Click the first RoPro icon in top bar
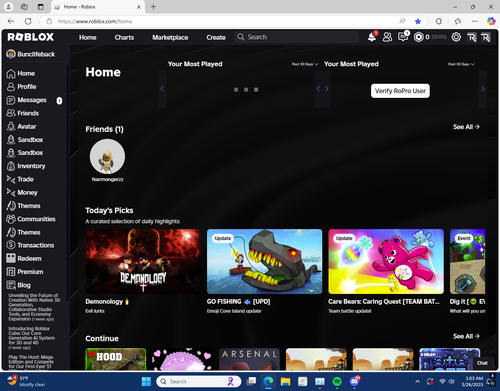 [471, 37]
